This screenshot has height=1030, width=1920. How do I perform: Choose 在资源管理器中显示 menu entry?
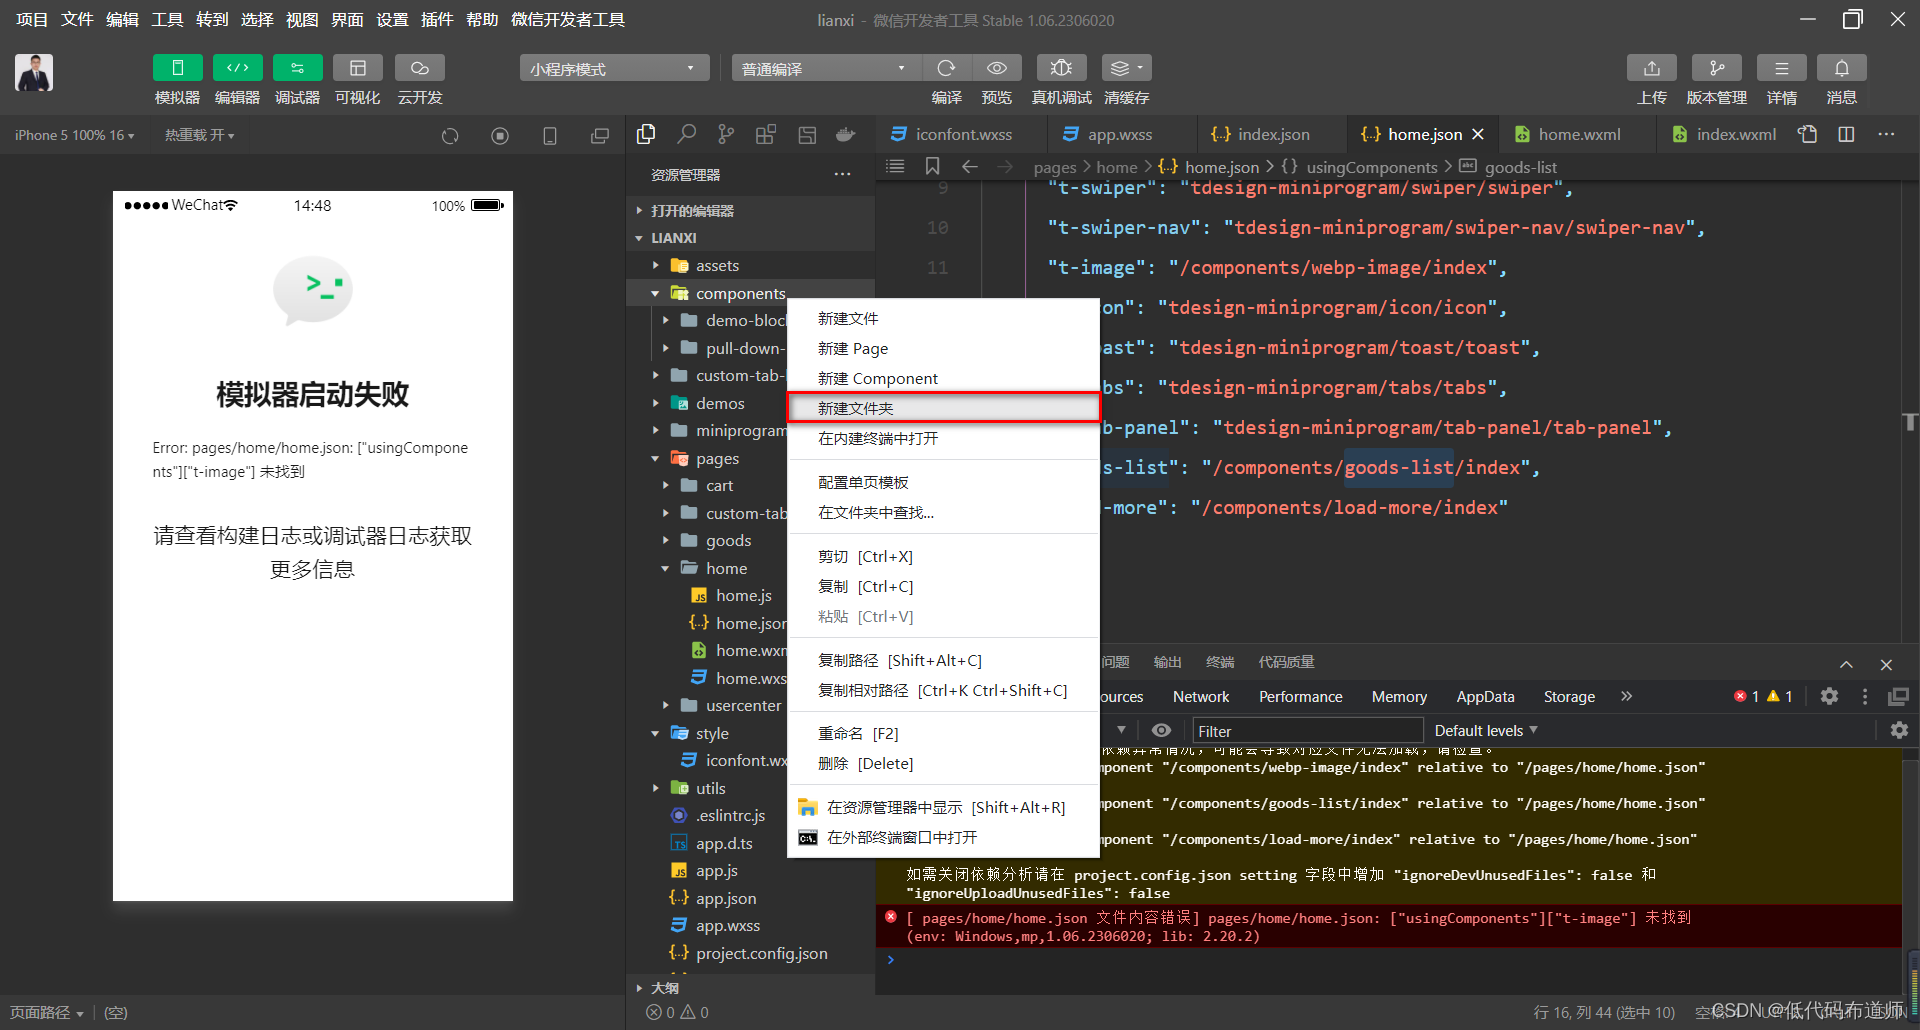tap(944, 807)
